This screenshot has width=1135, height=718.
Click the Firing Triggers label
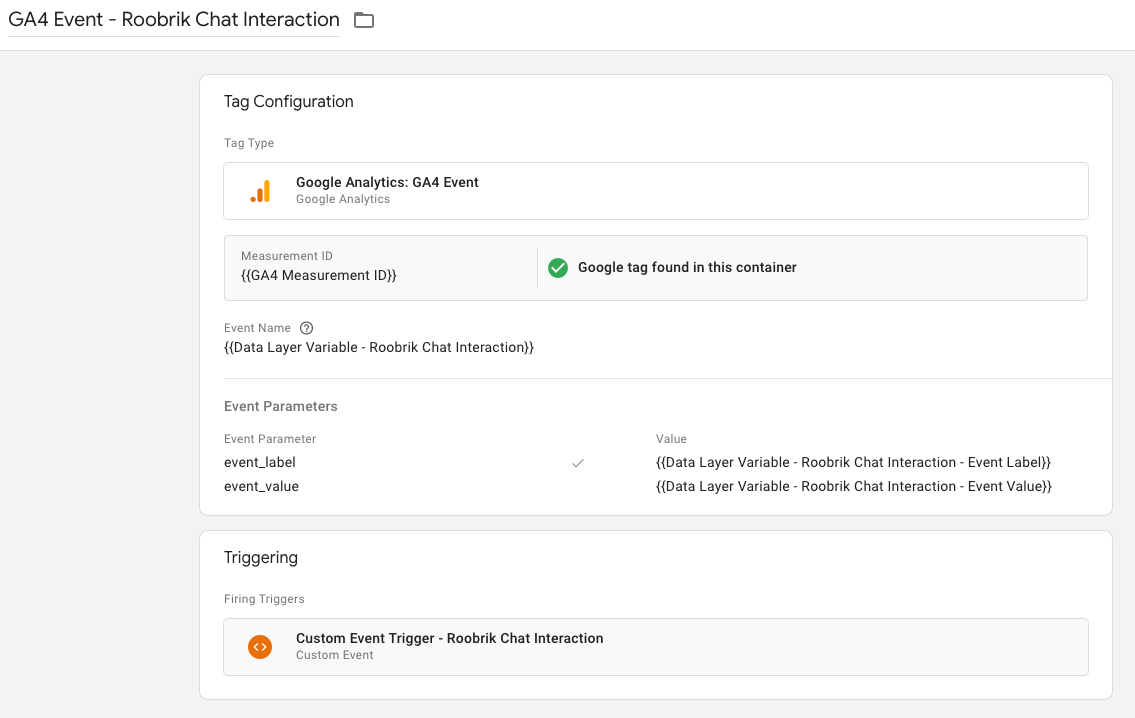click(264, 599)
